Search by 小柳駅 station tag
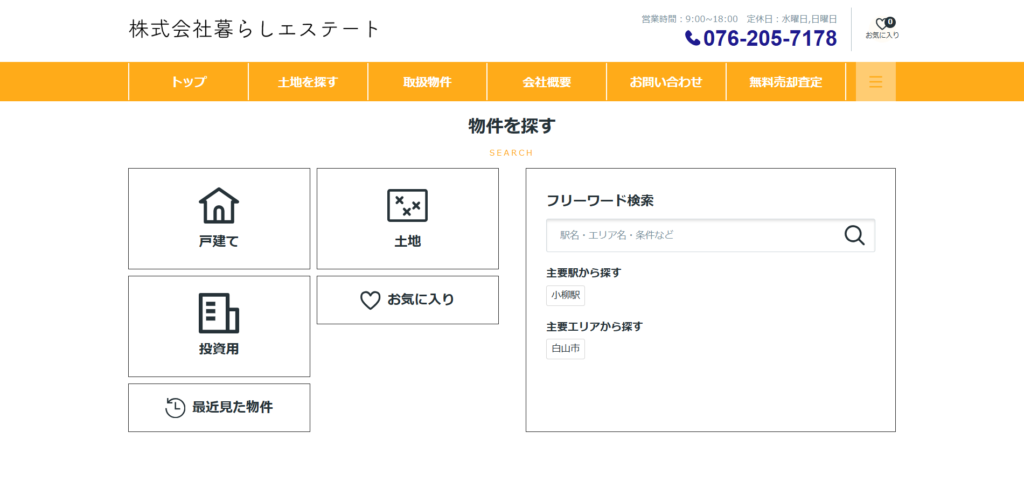Image resolution: width=1024 pixels, height=481 pixels. click(x=566, y=295)
